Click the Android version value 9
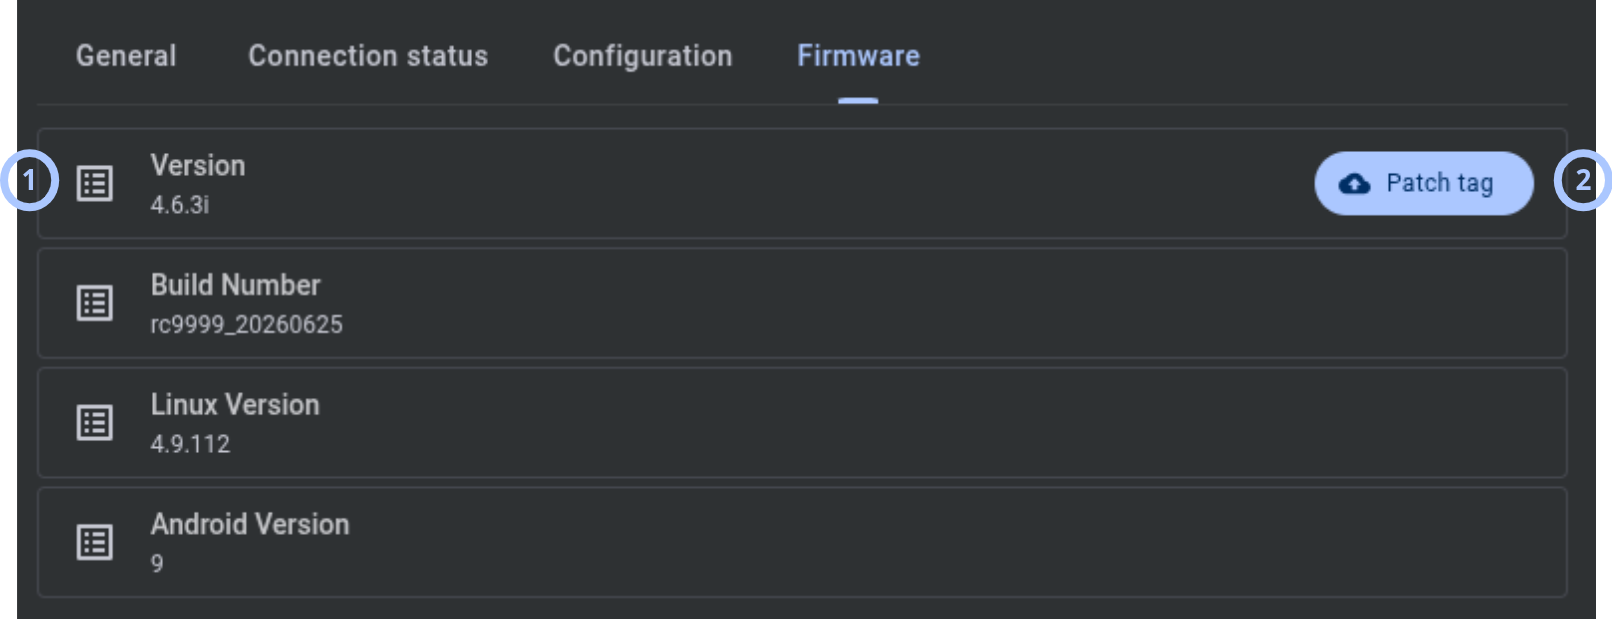 (157, 564)
